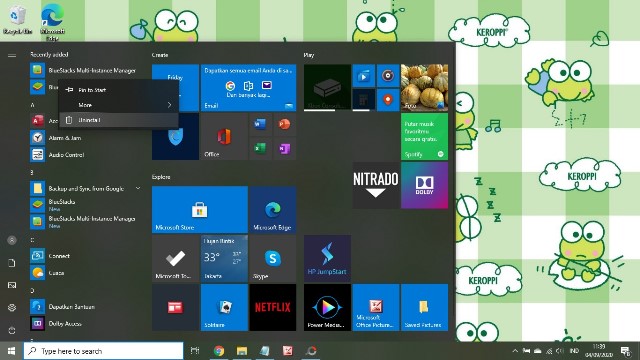Click the letter B group header
This screenshot has width=640, height=360.
32,172
